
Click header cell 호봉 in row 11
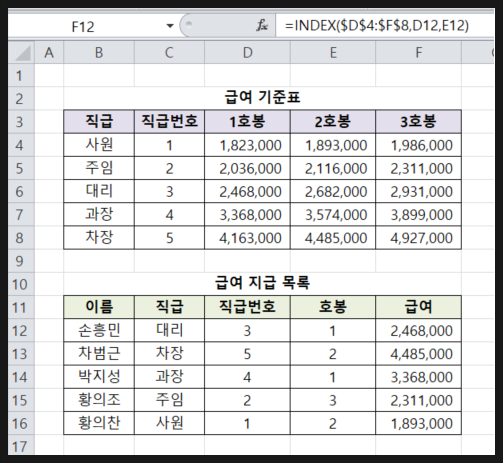click(x=333, y=307)
